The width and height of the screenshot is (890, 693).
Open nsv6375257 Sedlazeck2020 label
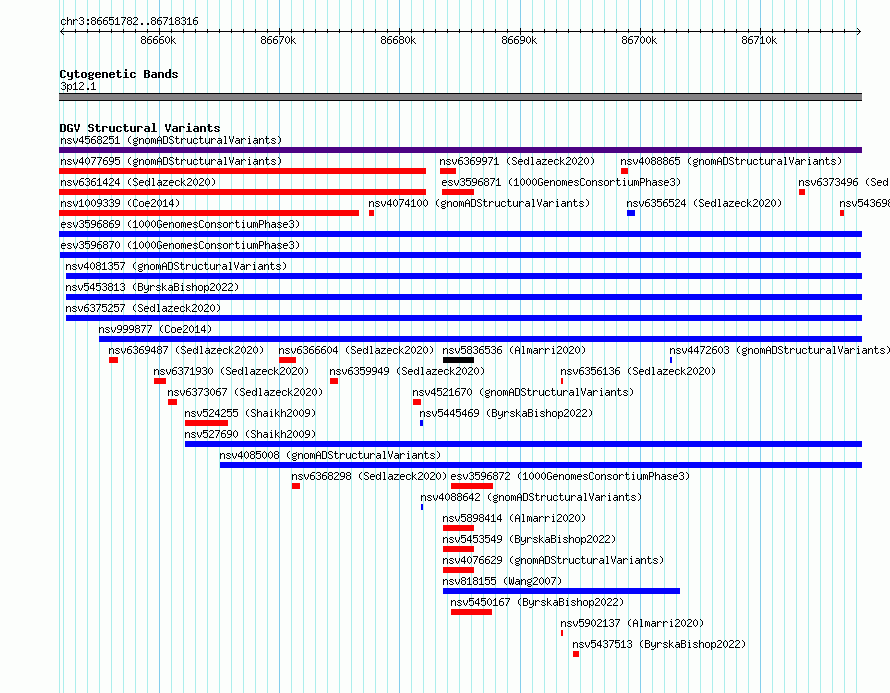pyautogui.click(x=143, y=308)
